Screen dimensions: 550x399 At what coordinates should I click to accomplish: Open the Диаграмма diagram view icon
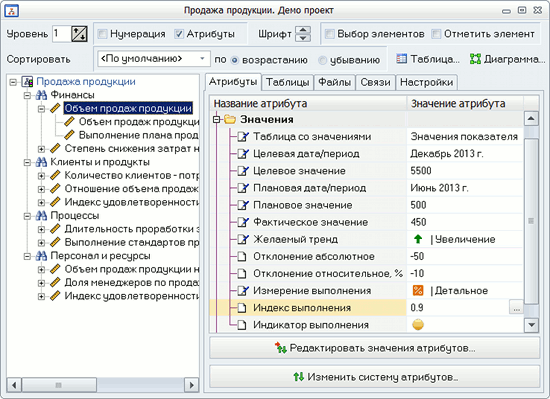475,59
